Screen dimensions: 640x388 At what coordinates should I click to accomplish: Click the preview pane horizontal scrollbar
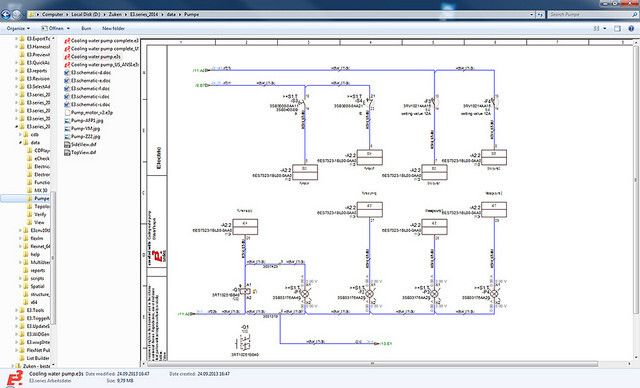tap(371, 364)
